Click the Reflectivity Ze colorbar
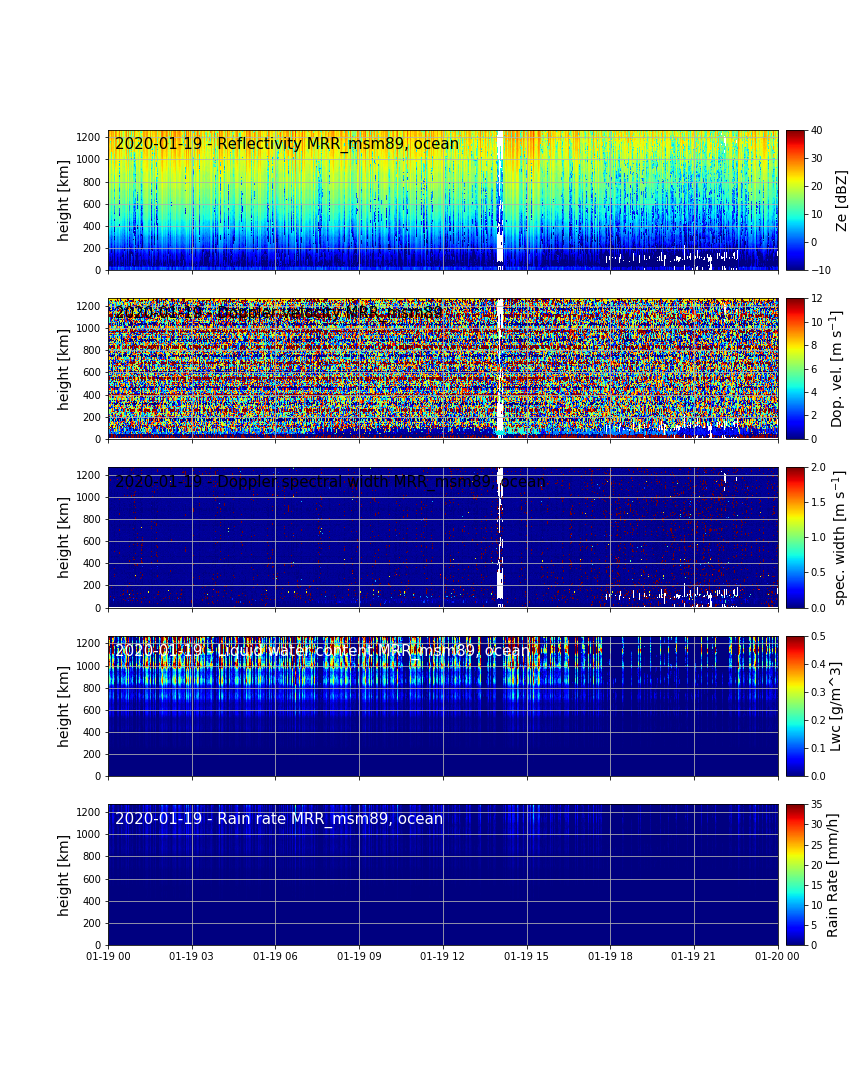 click(794, 200)
